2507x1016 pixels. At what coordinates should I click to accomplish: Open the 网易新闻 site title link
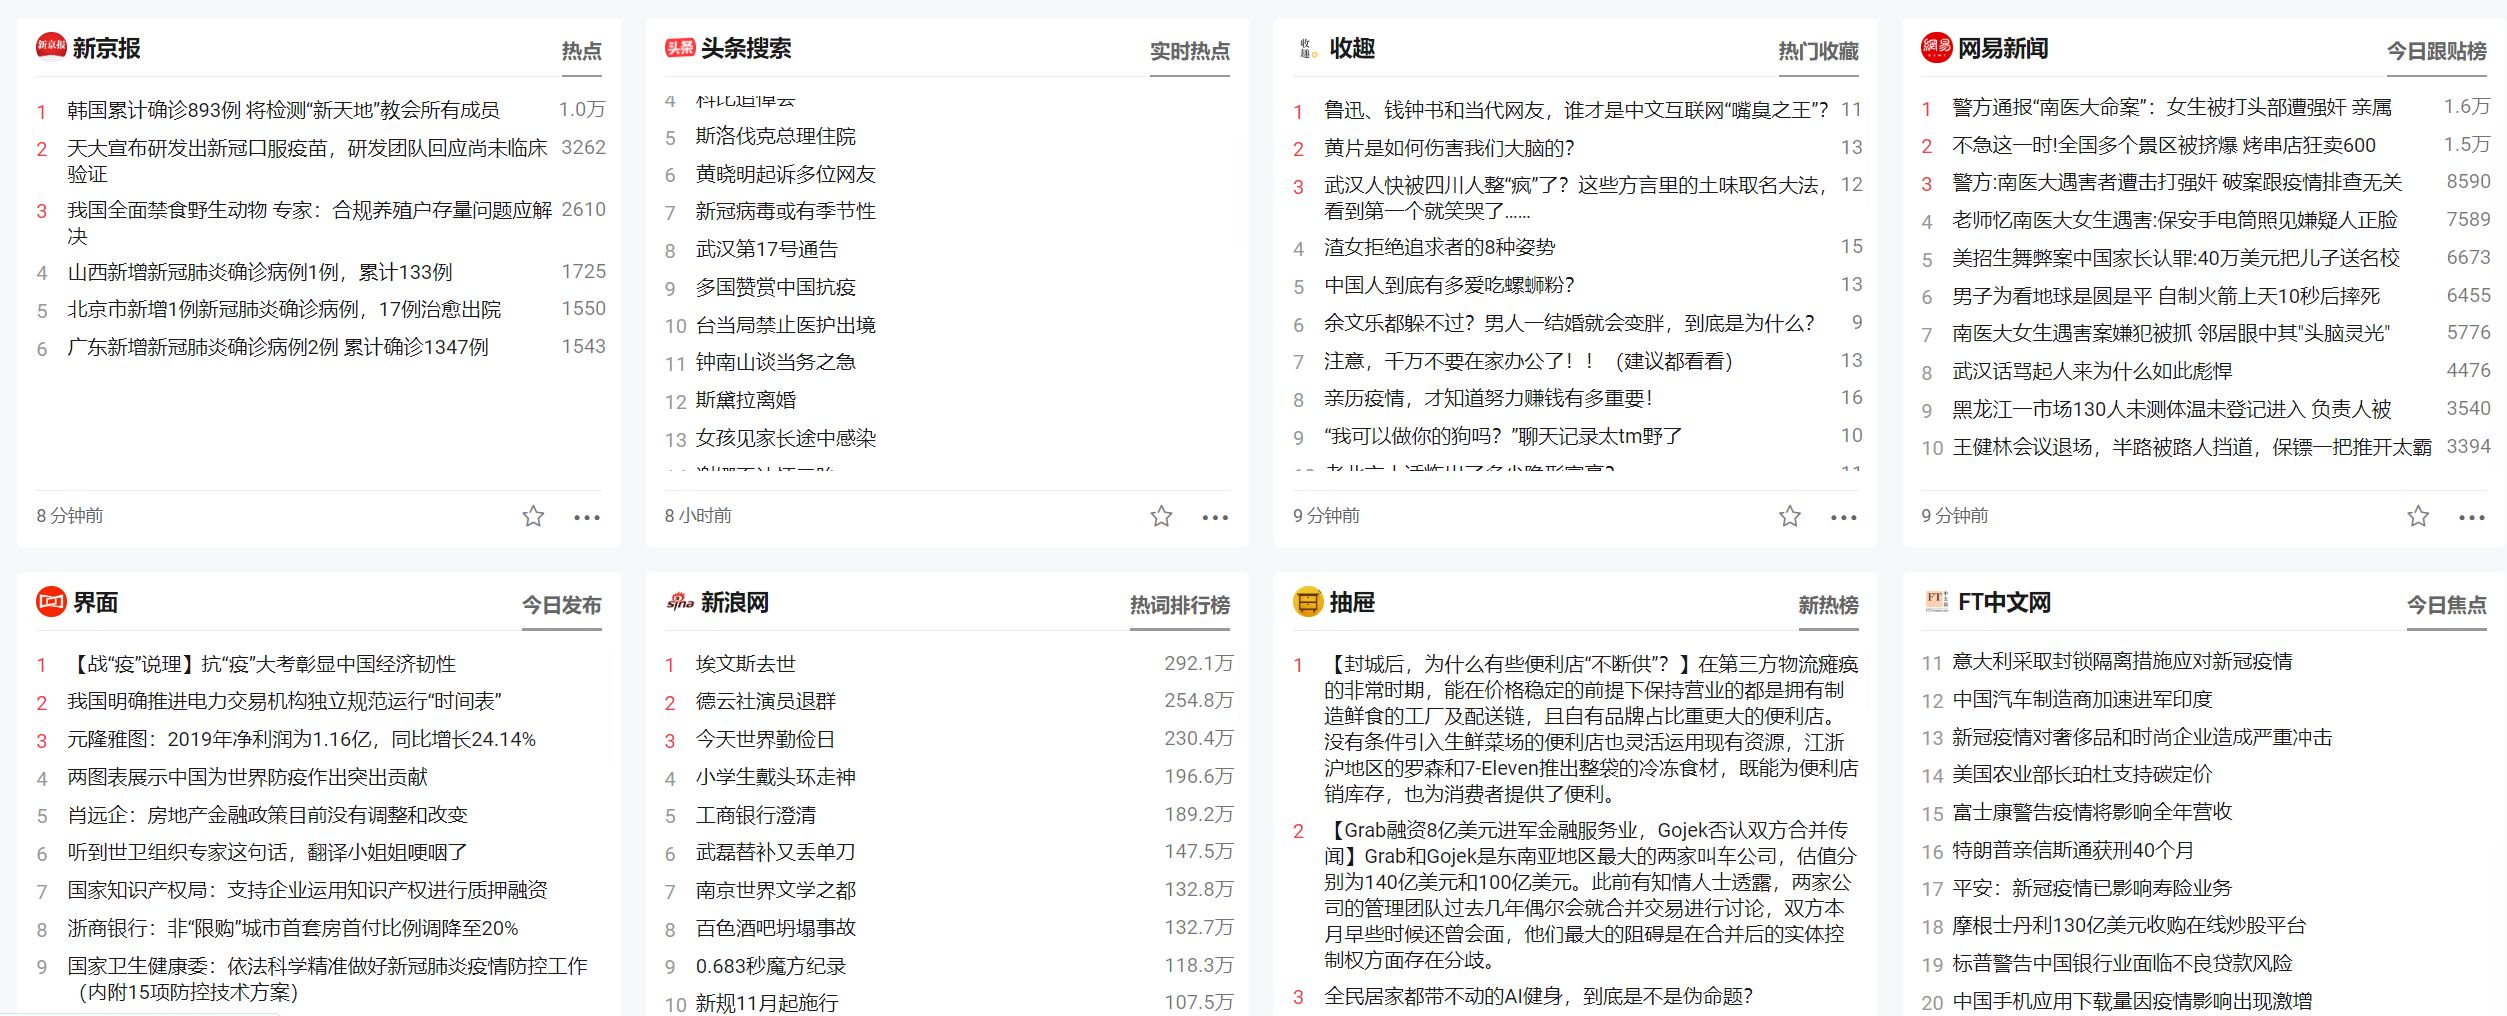coord(2003,48)
